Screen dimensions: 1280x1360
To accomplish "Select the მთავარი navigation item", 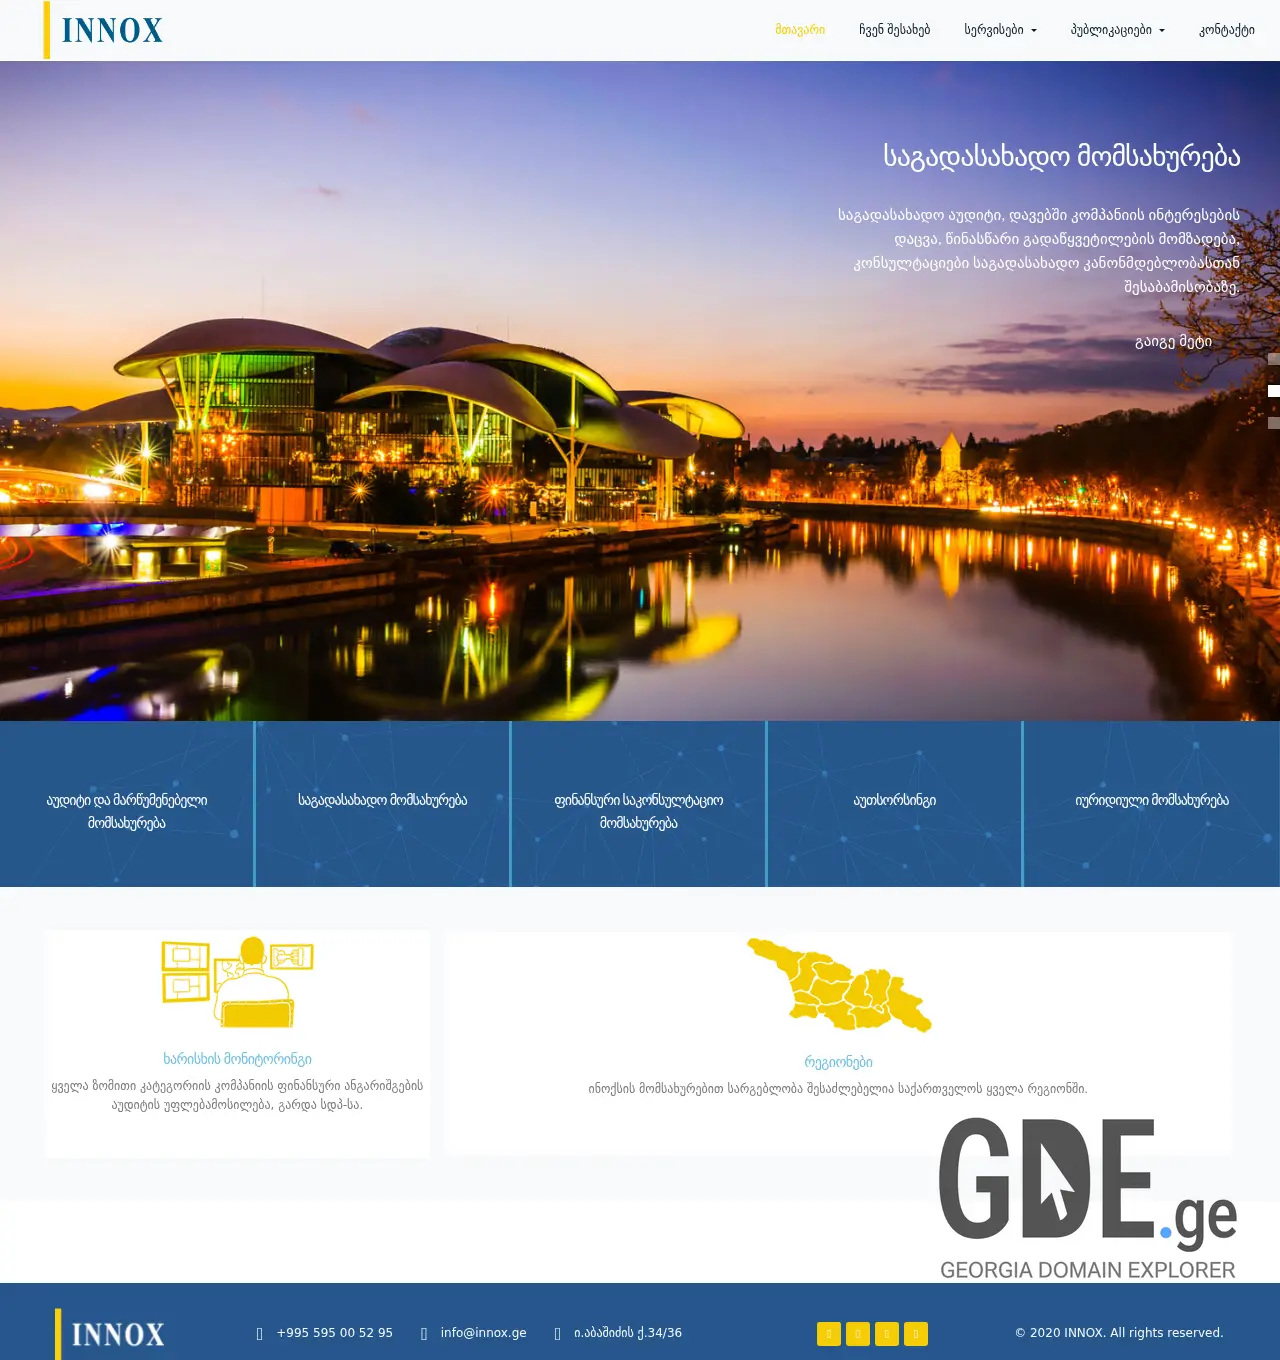I will click(x=799, y=30).
